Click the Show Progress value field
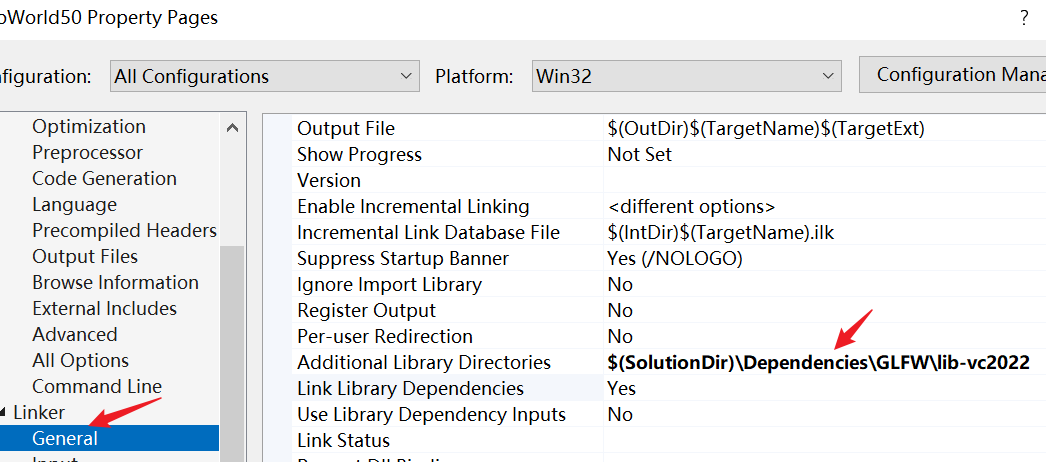This screenshot has width=1046, height=462. pyautogui.click(x=640, y=155)
